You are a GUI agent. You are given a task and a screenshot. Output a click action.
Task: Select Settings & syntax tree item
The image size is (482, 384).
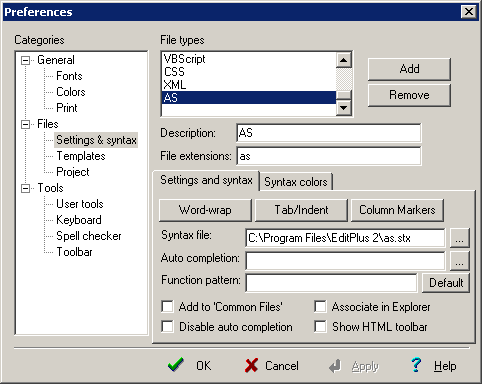96,140
